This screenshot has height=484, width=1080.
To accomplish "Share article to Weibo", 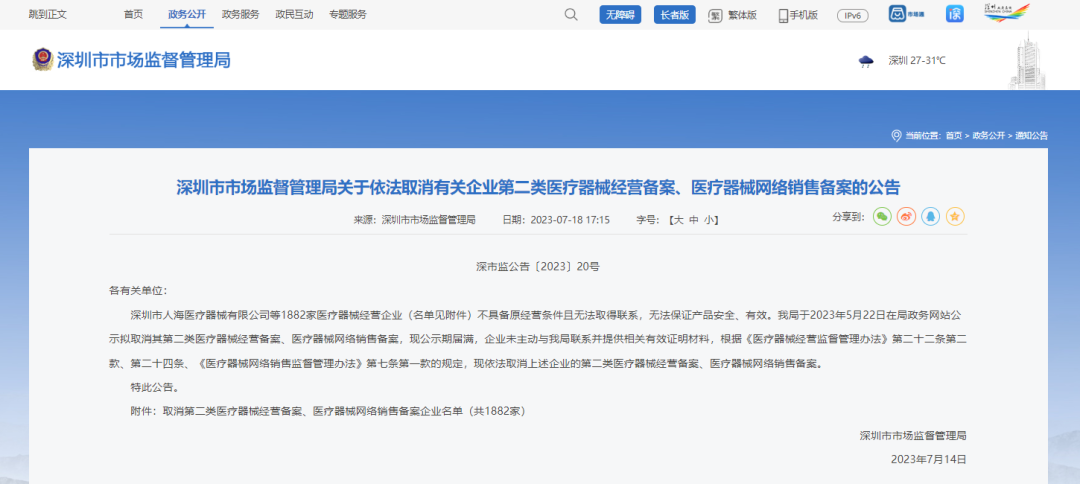I will (x=906, y=216).
